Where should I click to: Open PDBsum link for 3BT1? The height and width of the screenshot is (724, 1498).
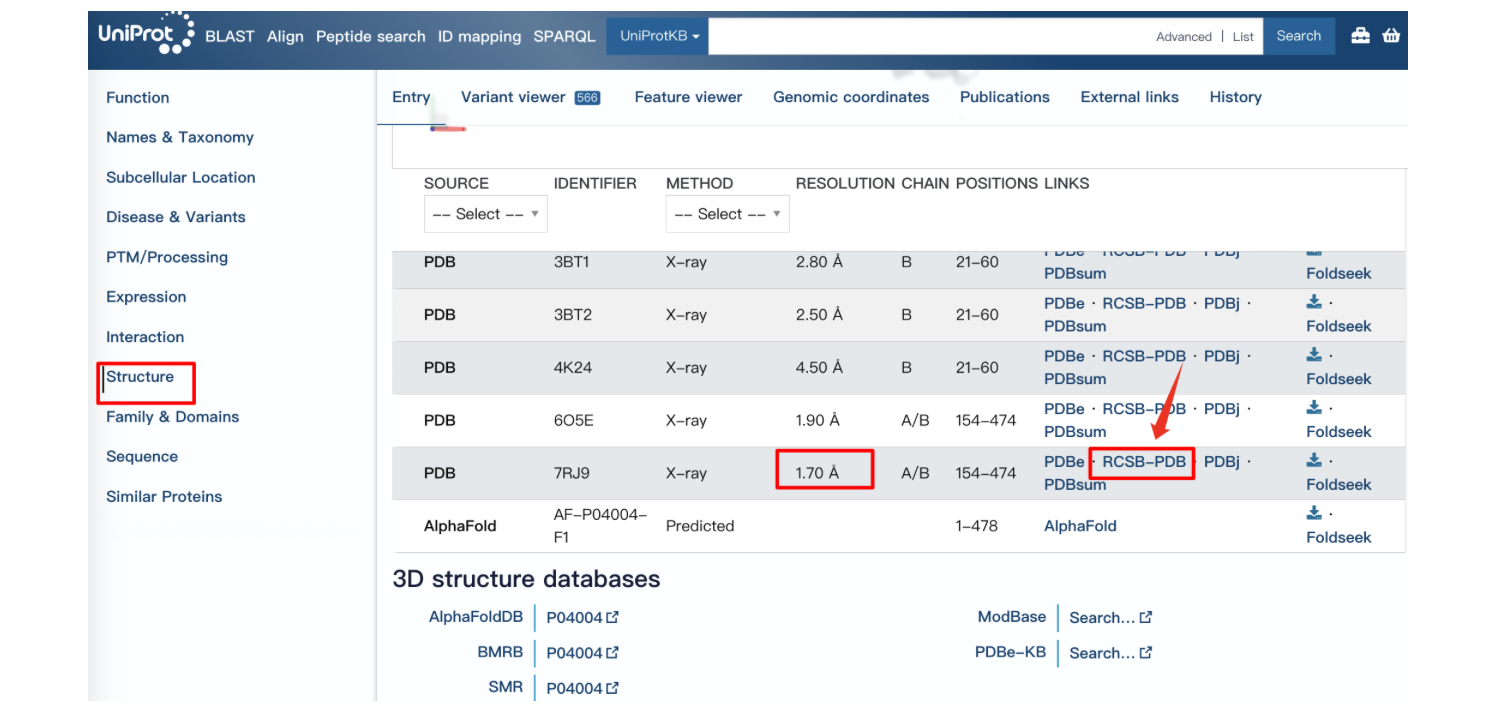[1075, 273]
